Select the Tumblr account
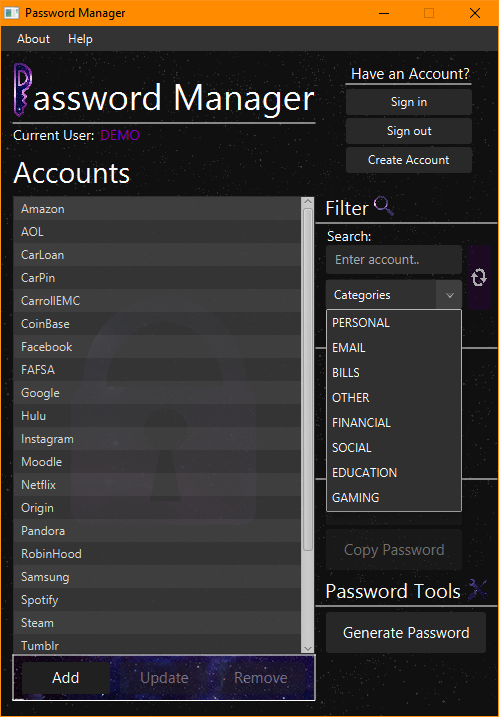Screen dimensions: 499x717 coord(157,645)
